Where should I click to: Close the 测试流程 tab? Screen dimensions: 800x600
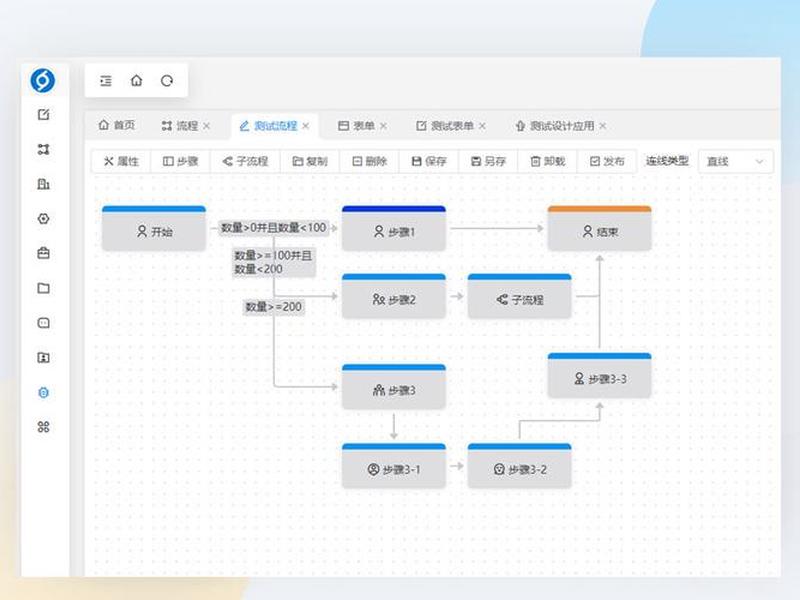306,126
